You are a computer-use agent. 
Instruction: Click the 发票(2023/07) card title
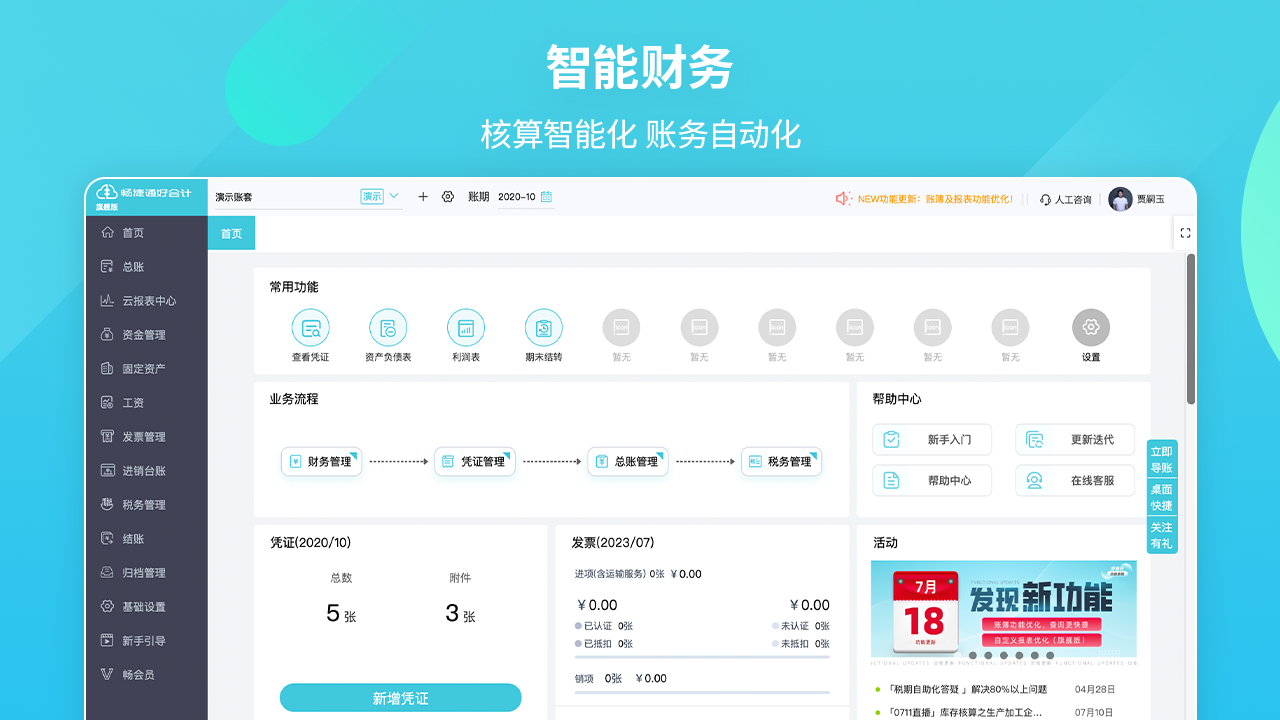[613, 543]
